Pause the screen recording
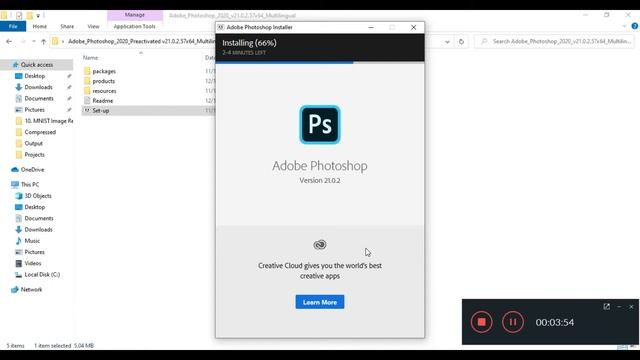 tap(513, 322)
